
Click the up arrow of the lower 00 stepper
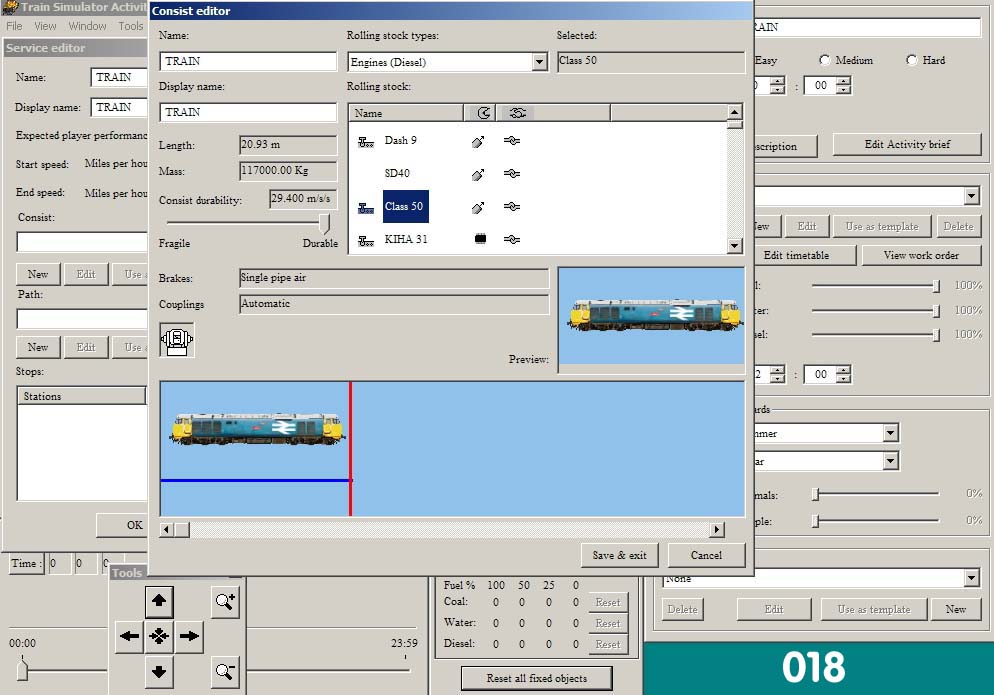[843, 370]
